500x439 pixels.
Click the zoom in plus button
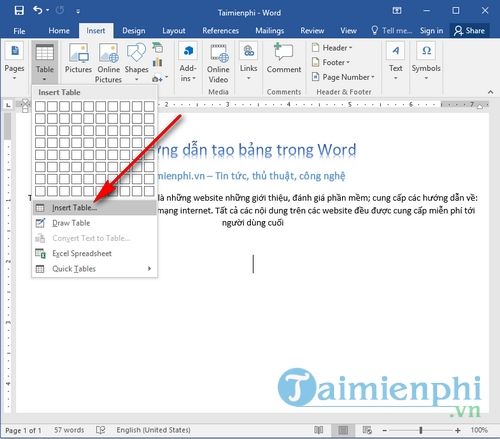[458, 430]
